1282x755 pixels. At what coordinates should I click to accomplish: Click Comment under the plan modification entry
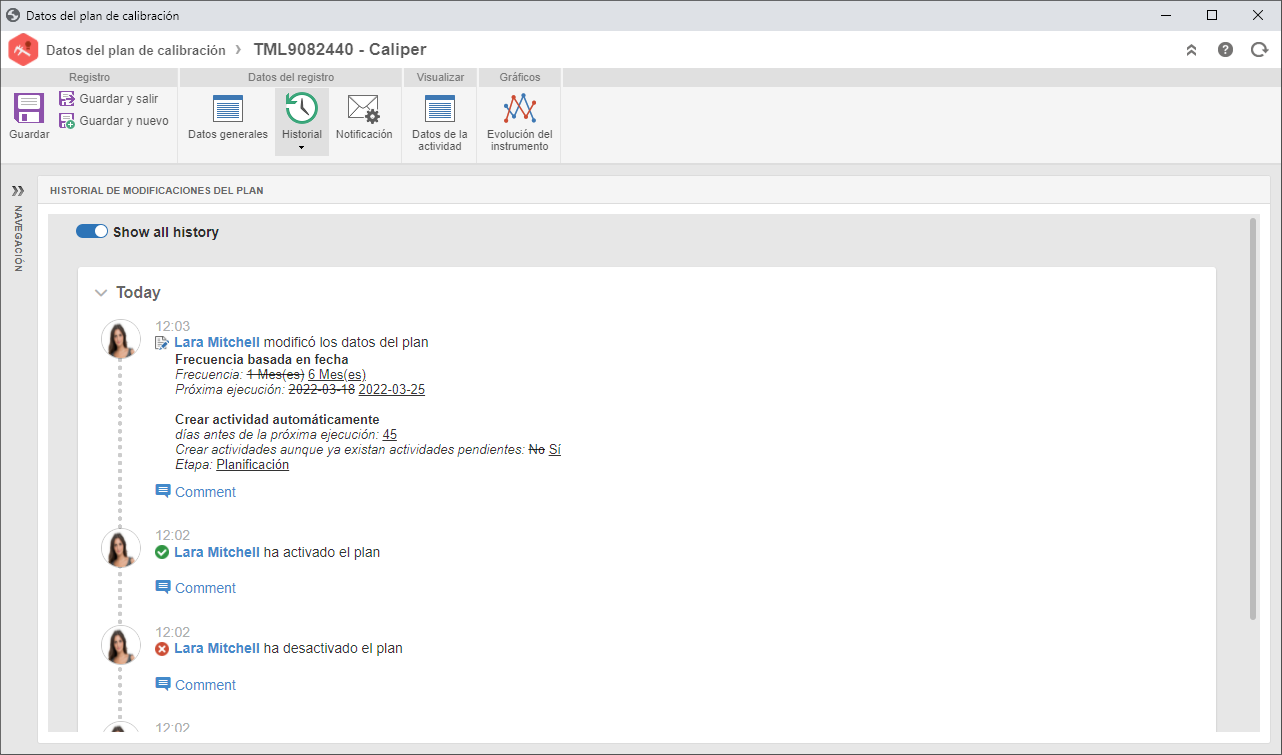pos(205,492)
